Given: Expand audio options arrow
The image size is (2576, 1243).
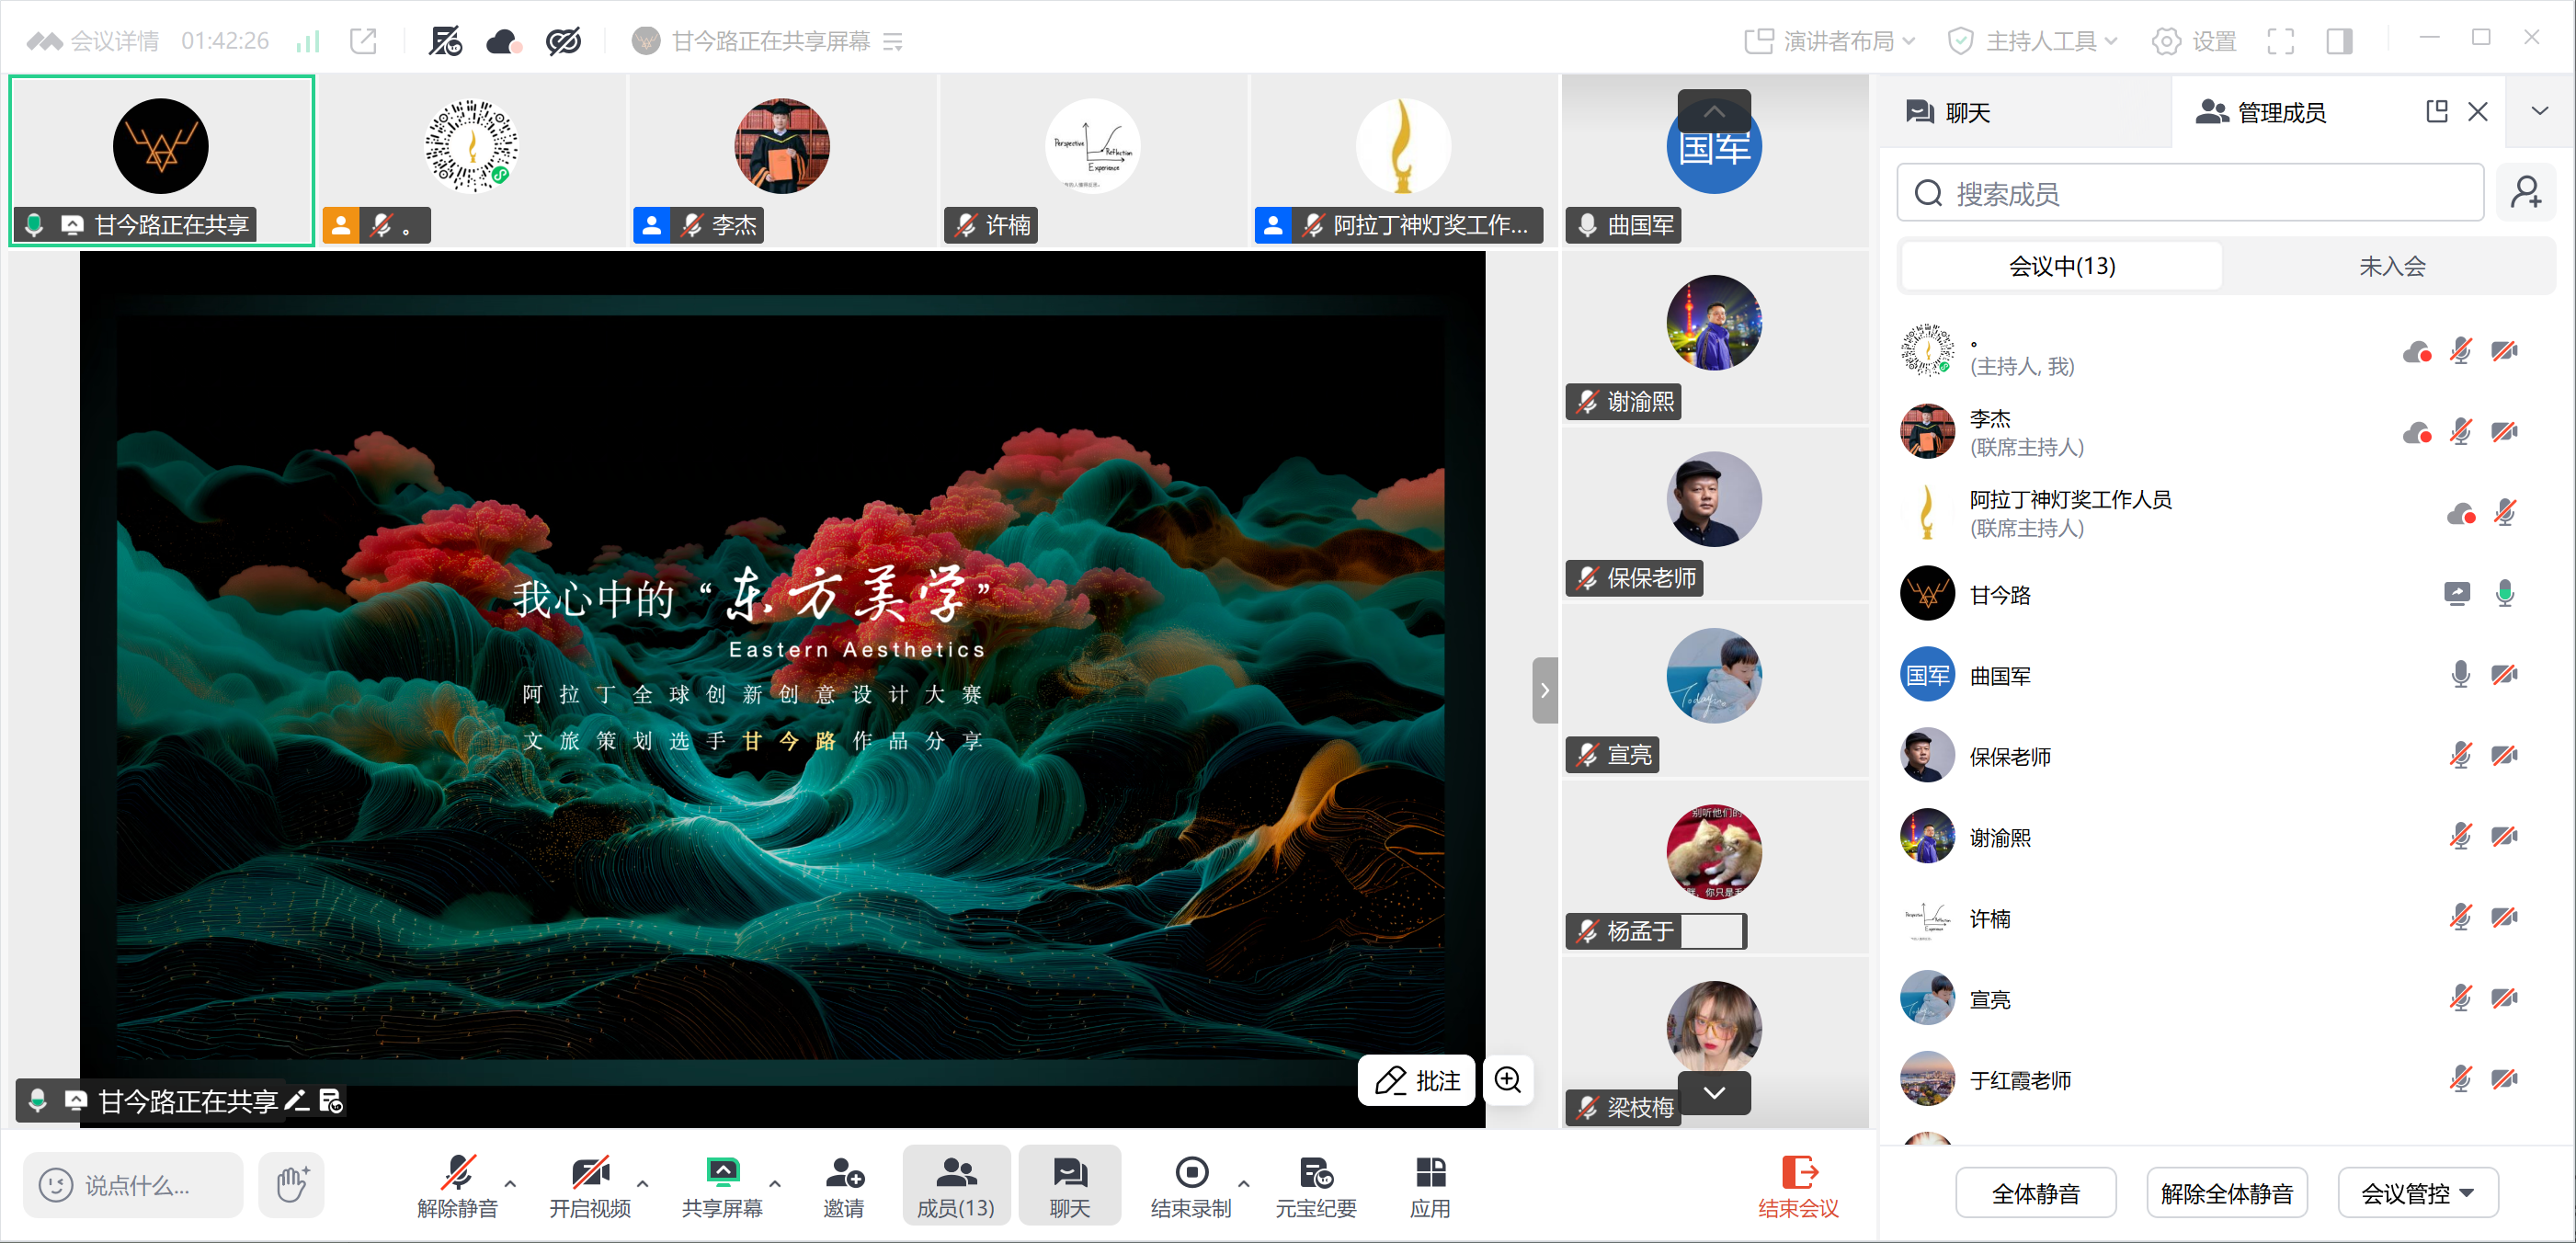Looking at the screenshot, I should (511, 1183).
